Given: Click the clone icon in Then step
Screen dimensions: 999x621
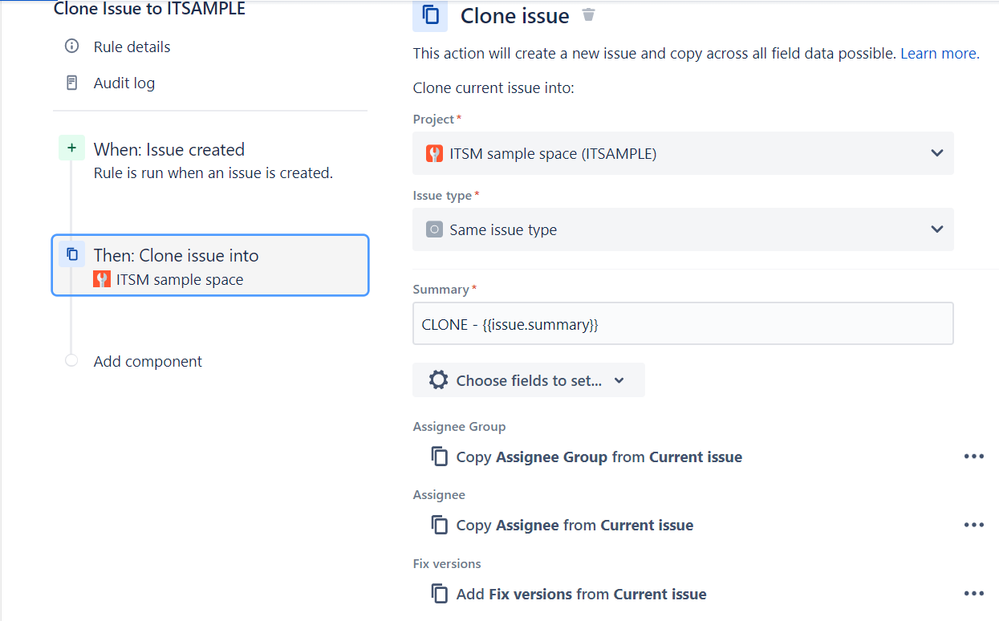Looking at the screenshot, I should pyautogui.click(x=72, y=254).
